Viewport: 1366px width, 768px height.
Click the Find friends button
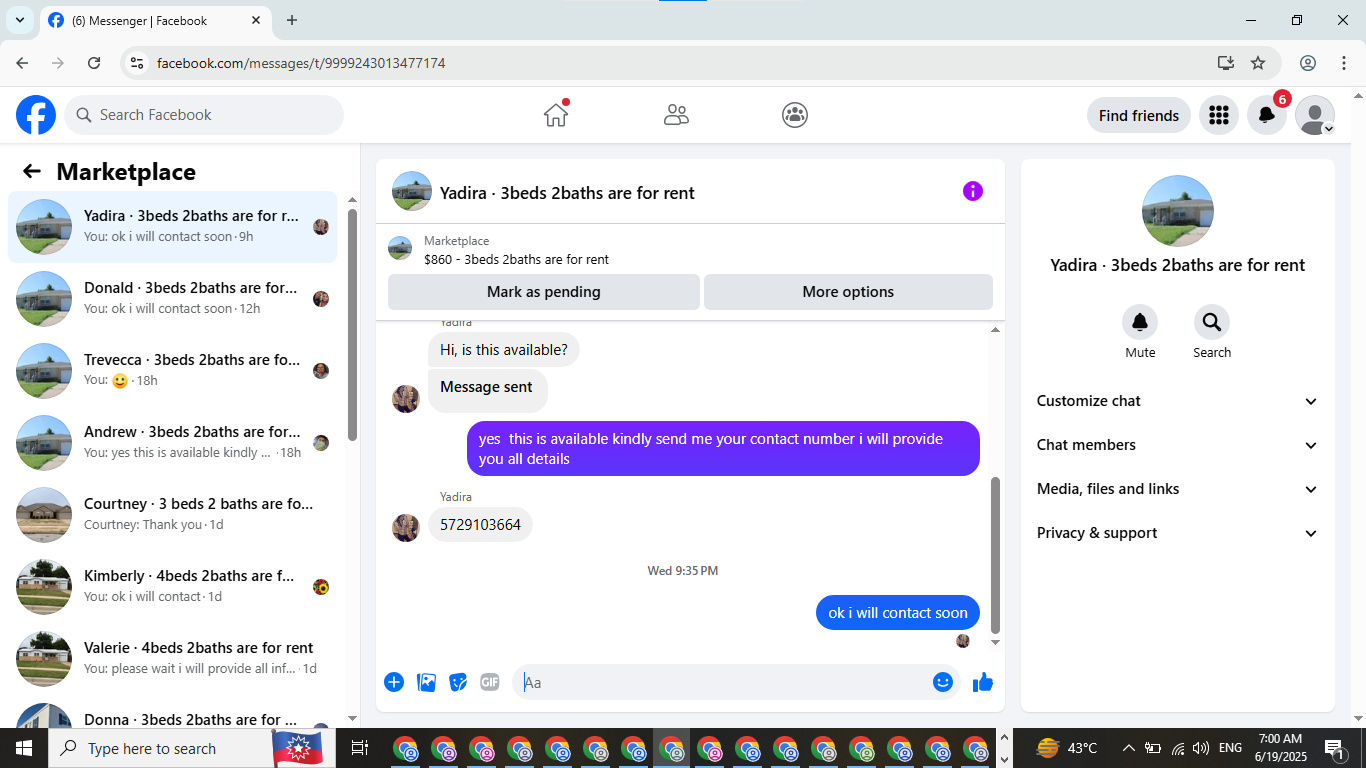[x=1139, y=115]
